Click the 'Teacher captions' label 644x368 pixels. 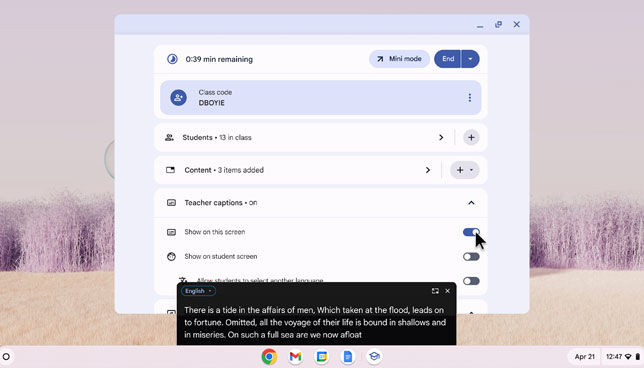213,203
